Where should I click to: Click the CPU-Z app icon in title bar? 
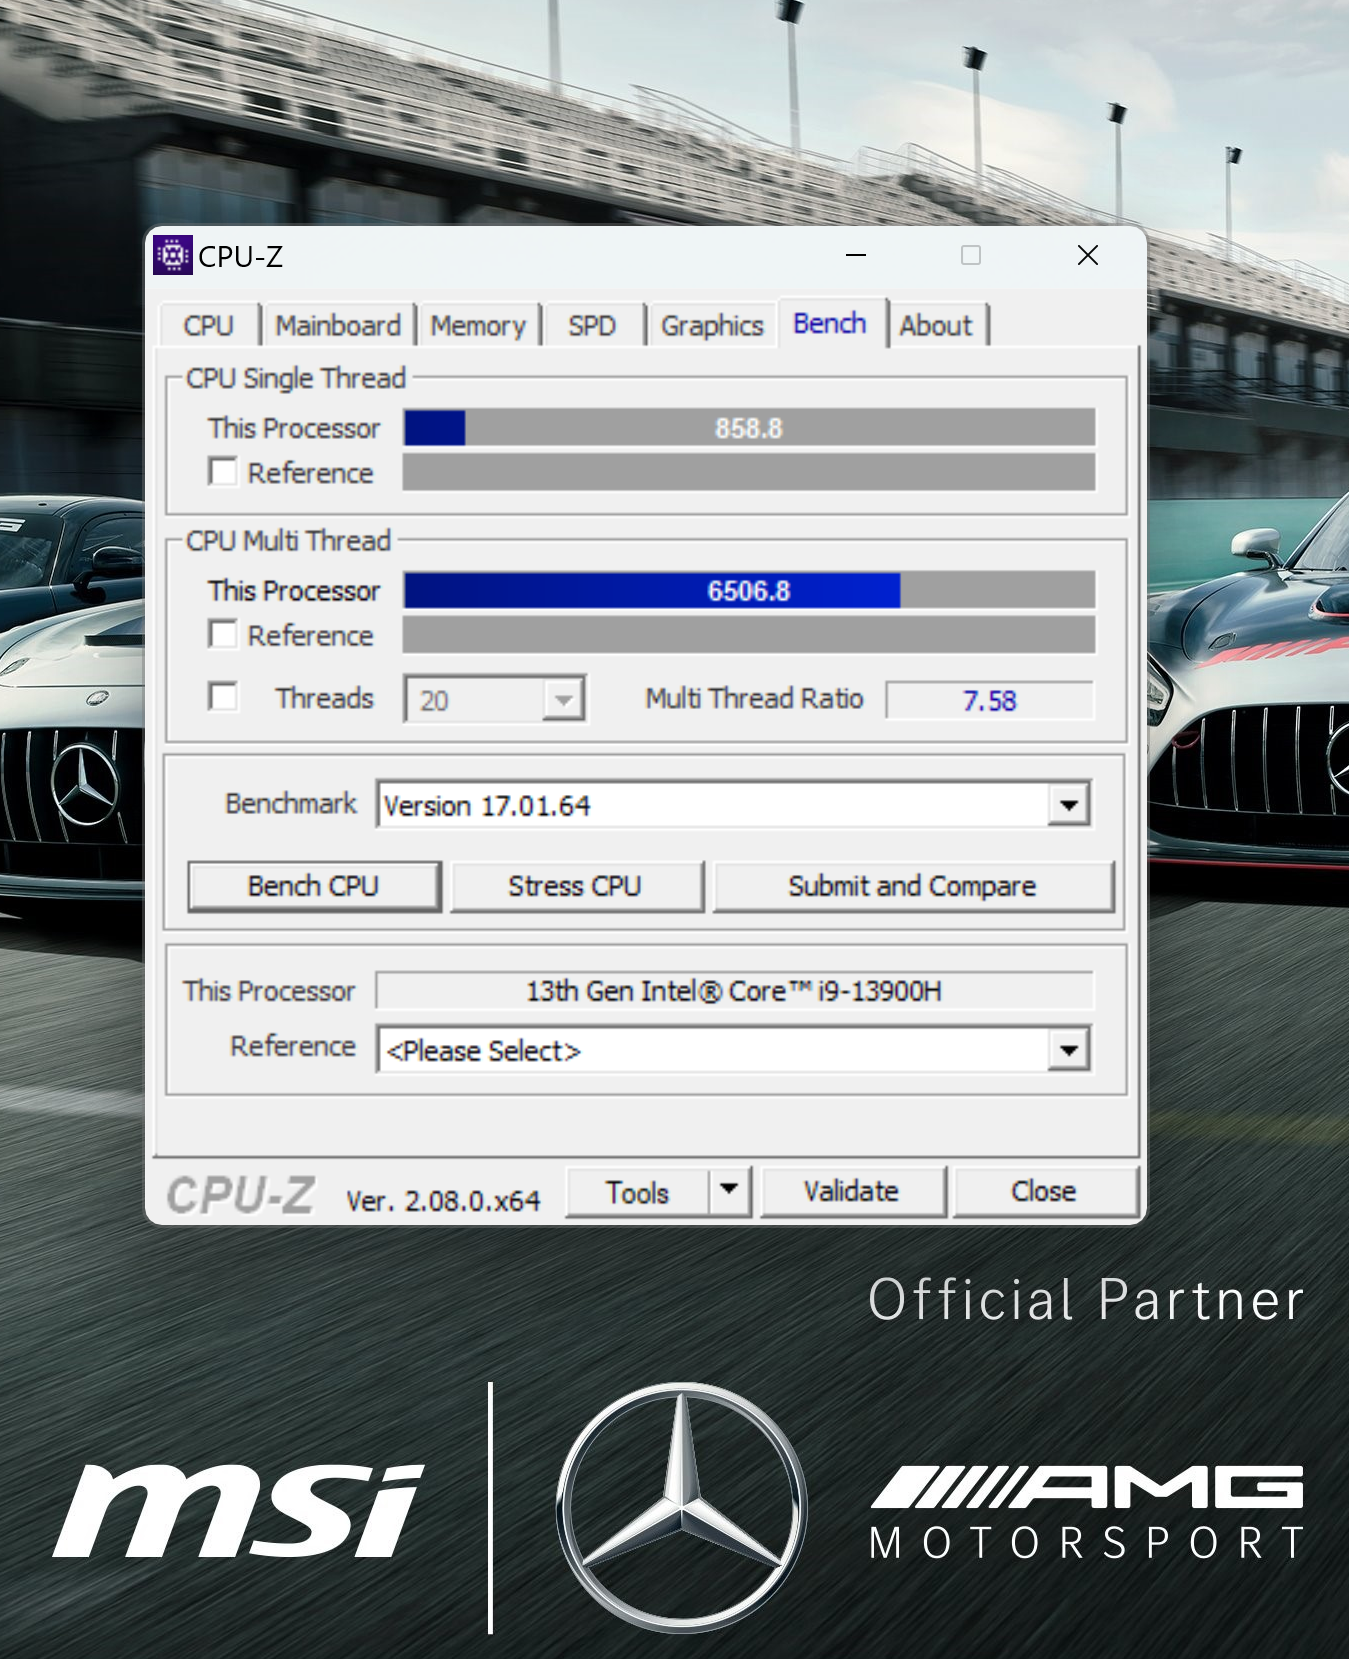173,256
